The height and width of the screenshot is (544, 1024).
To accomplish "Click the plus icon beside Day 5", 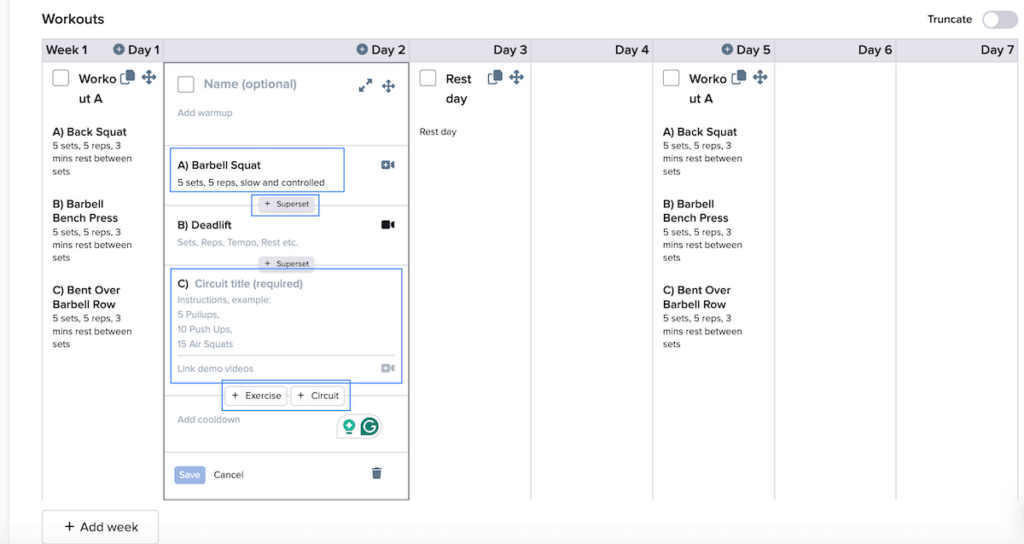I will pos(728,50).
